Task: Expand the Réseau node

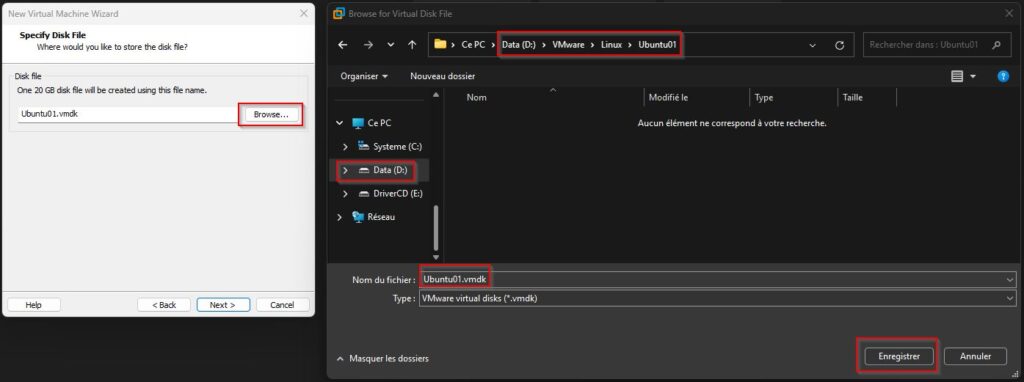Action: click(x=340, y=217)
